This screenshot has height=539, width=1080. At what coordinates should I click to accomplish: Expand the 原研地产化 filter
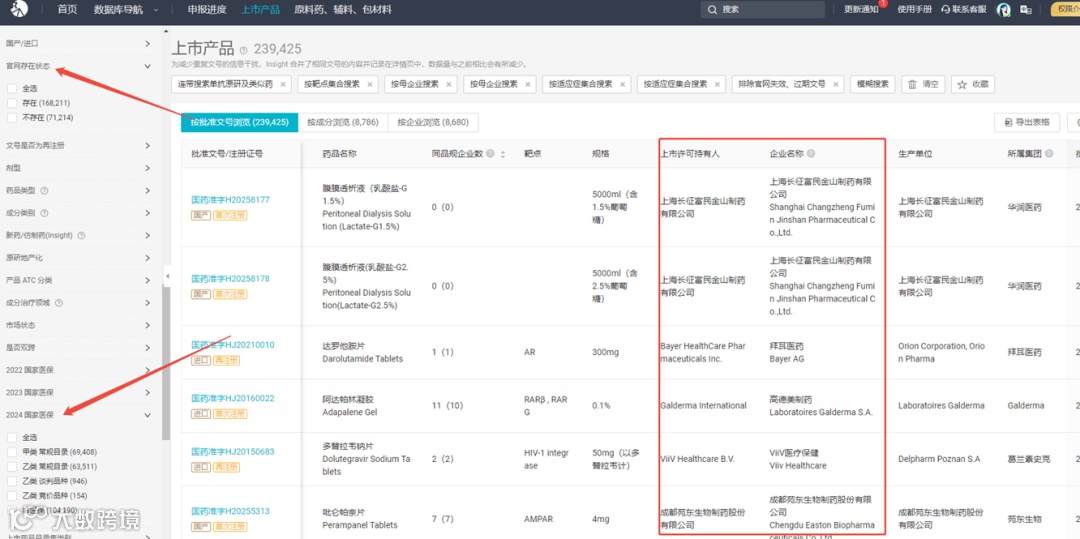147,257
